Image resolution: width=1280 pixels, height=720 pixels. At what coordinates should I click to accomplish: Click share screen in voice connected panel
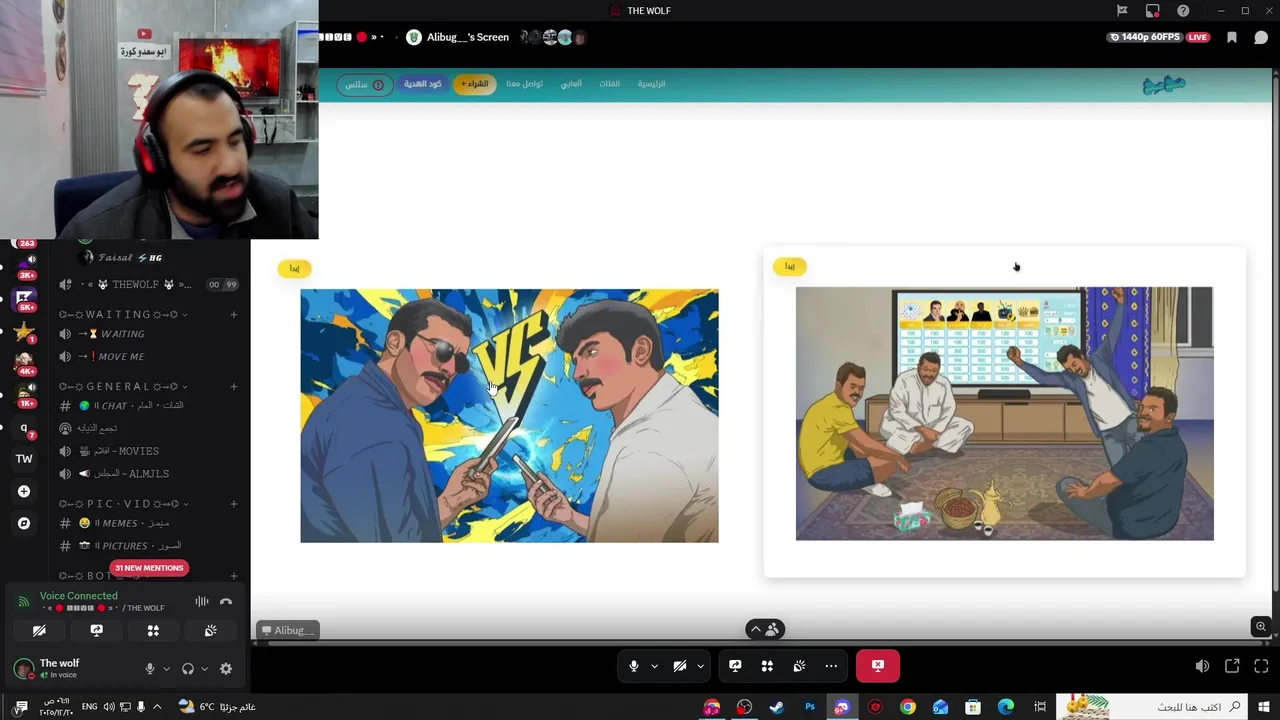pos(96,631)
